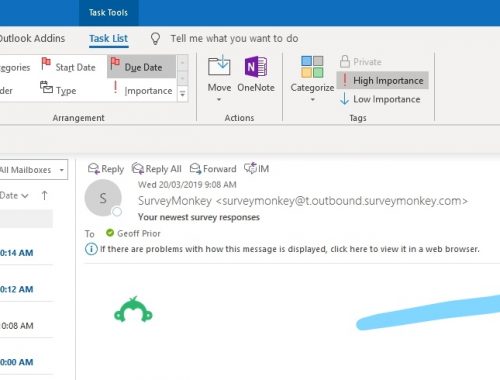This screenshot has width=500, height=380.
Task: Open the Move dropdown arrow
Action: tap(219, 100)
